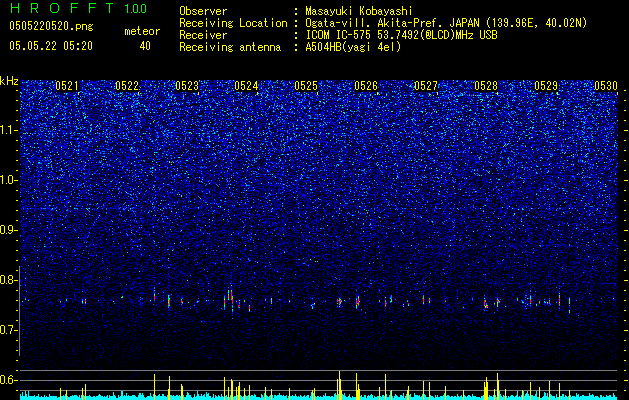Select the file name 0505220520.png
This screenshot has width=629, height=400.
point(51,27)
